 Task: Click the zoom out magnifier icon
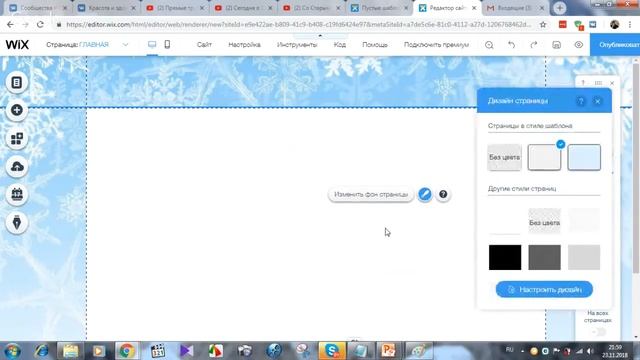pos(489,45)
